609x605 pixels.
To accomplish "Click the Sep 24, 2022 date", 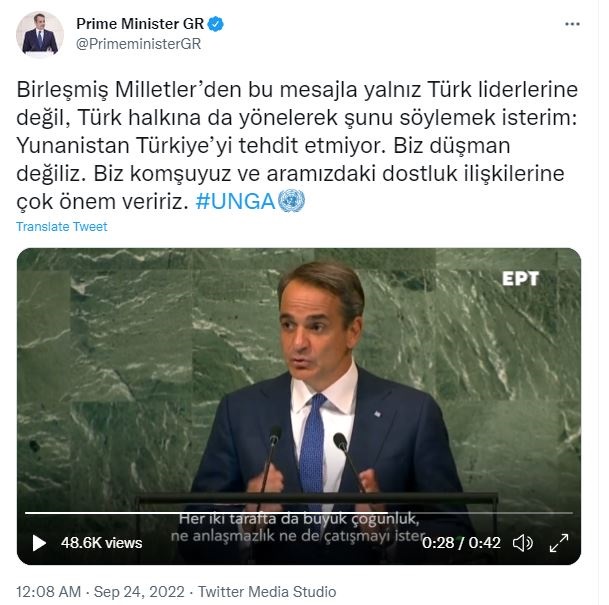I will tap(139, 592).
